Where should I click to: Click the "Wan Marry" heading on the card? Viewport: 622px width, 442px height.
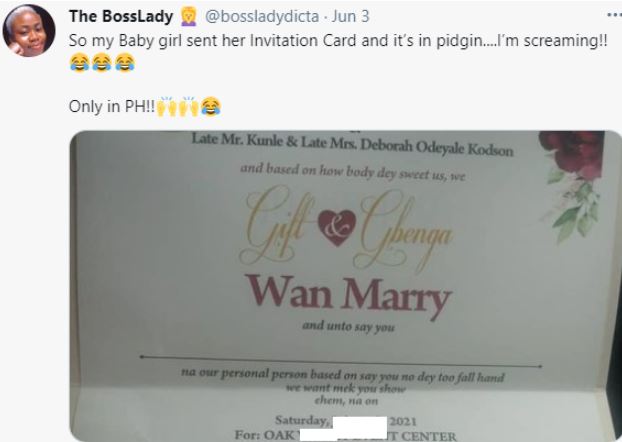pyautogui.click(x=348, y=295)
